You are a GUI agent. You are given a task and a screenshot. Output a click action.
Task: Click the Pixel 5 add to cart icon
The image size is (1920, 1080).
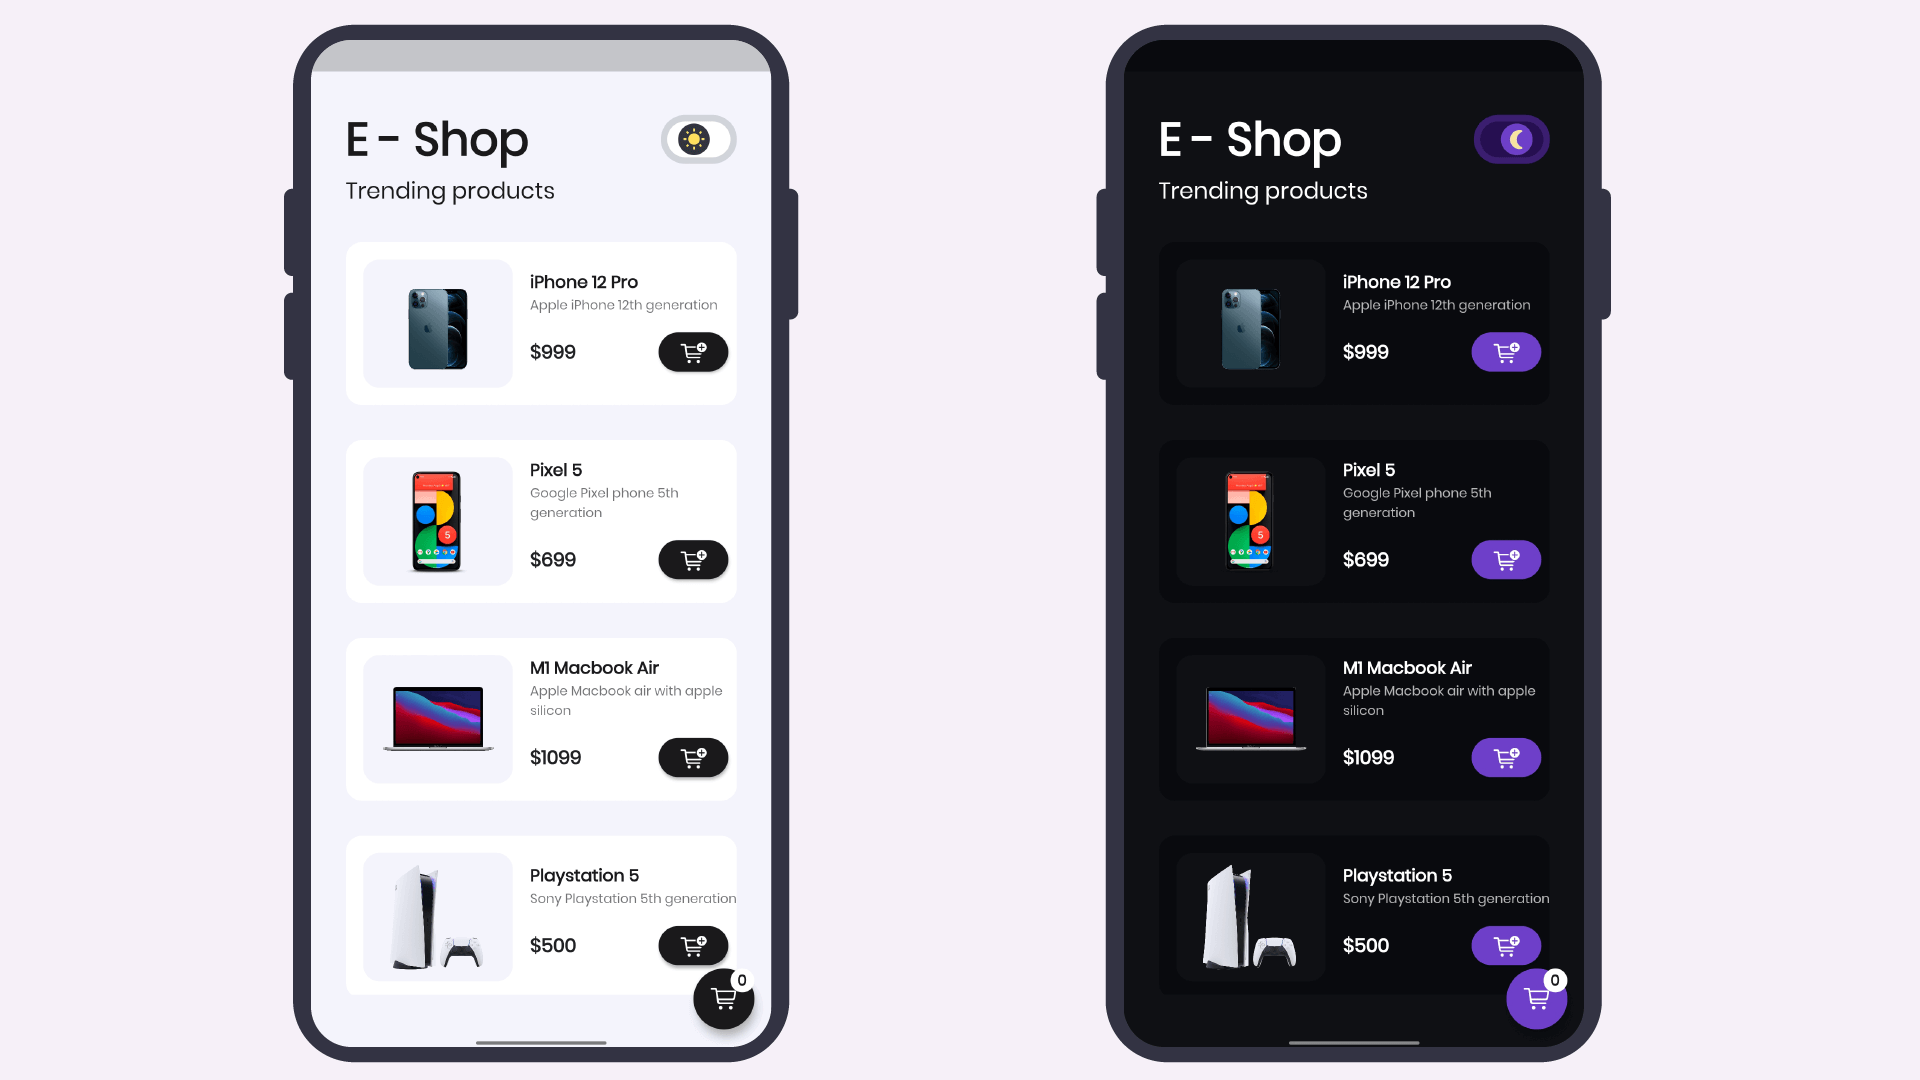[694, 559]
